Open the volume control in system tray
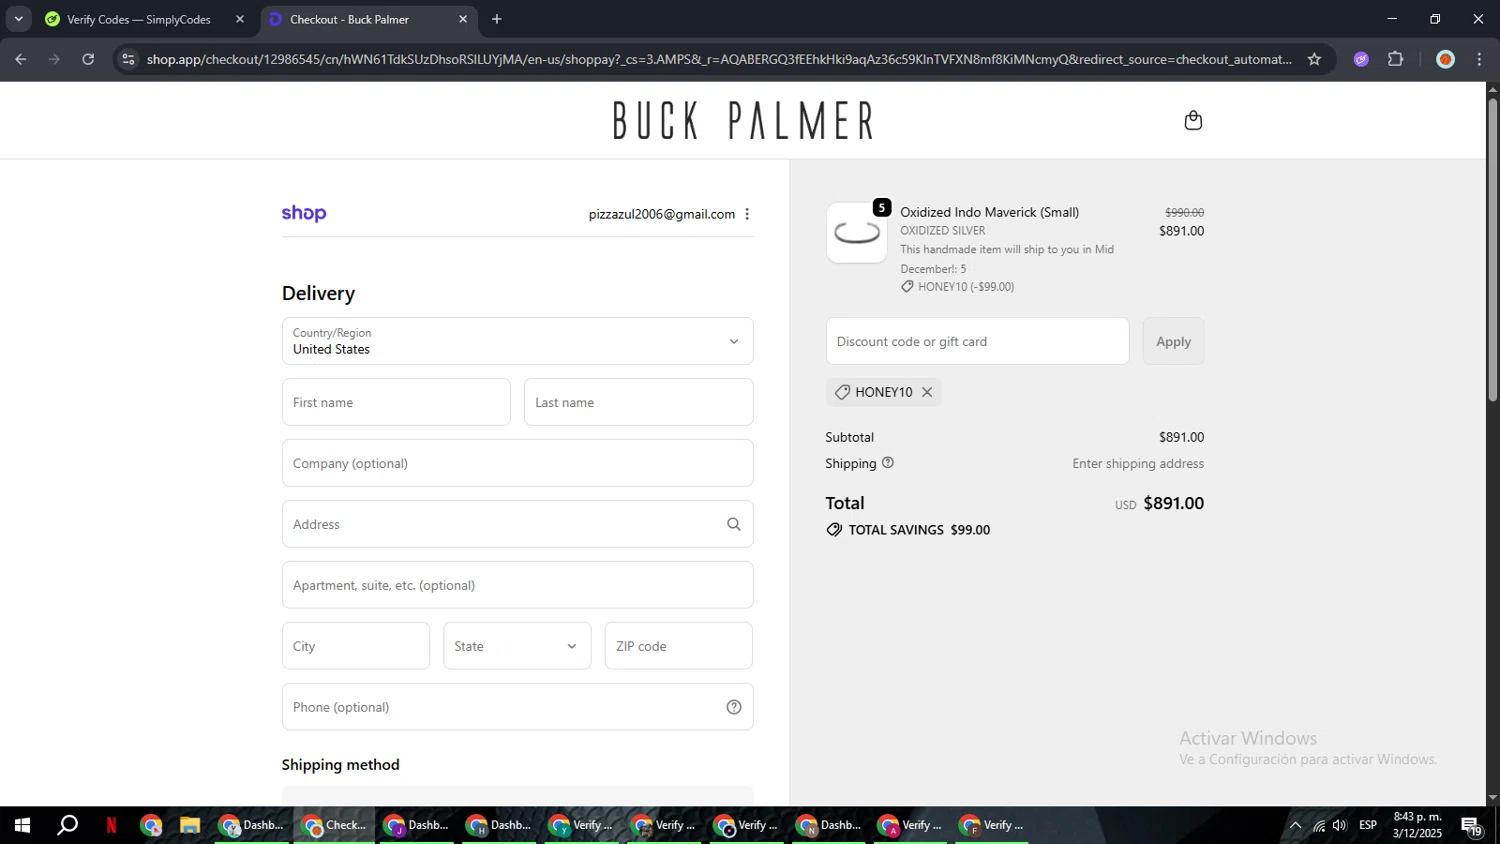The width and height of the screenshot is (1500, 844). (x=1340, y=825)
